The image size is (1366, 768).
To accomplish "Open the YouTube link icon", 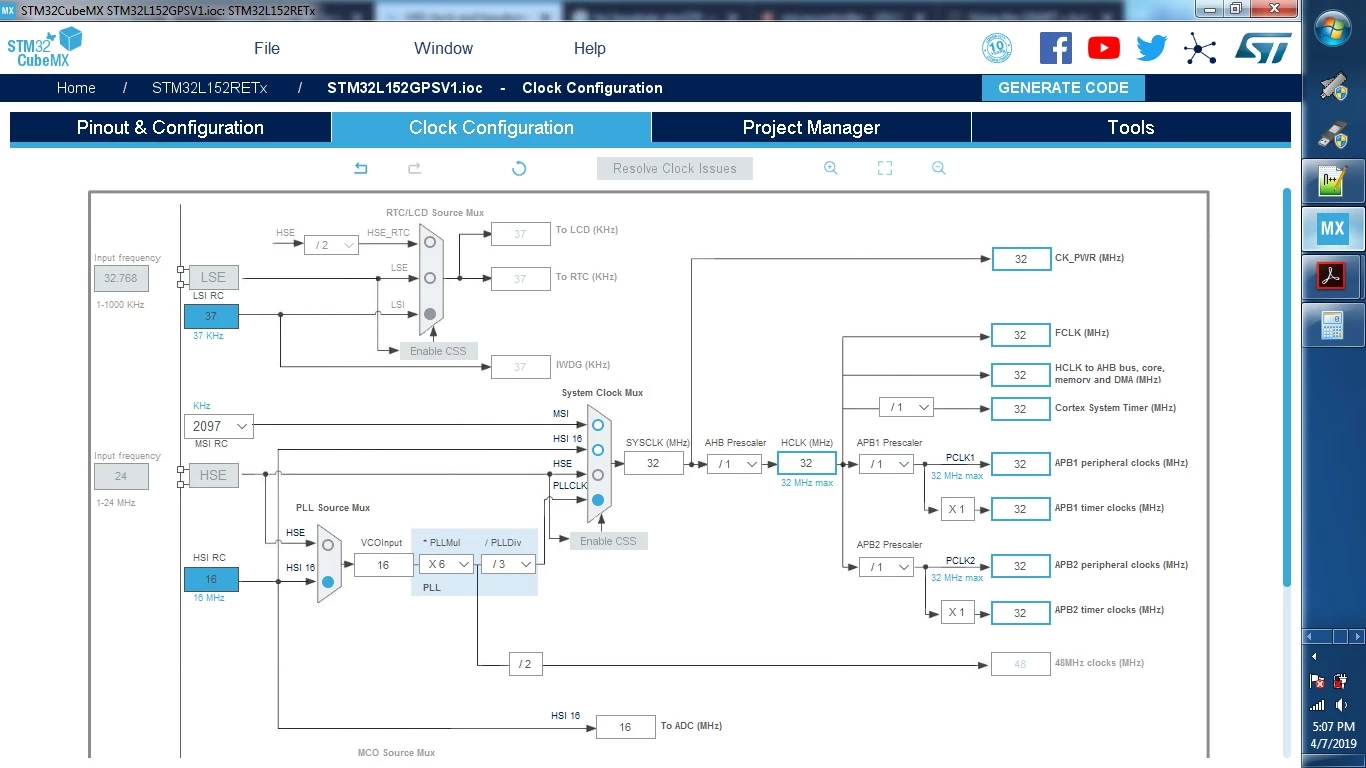I will pos(1104,48).
